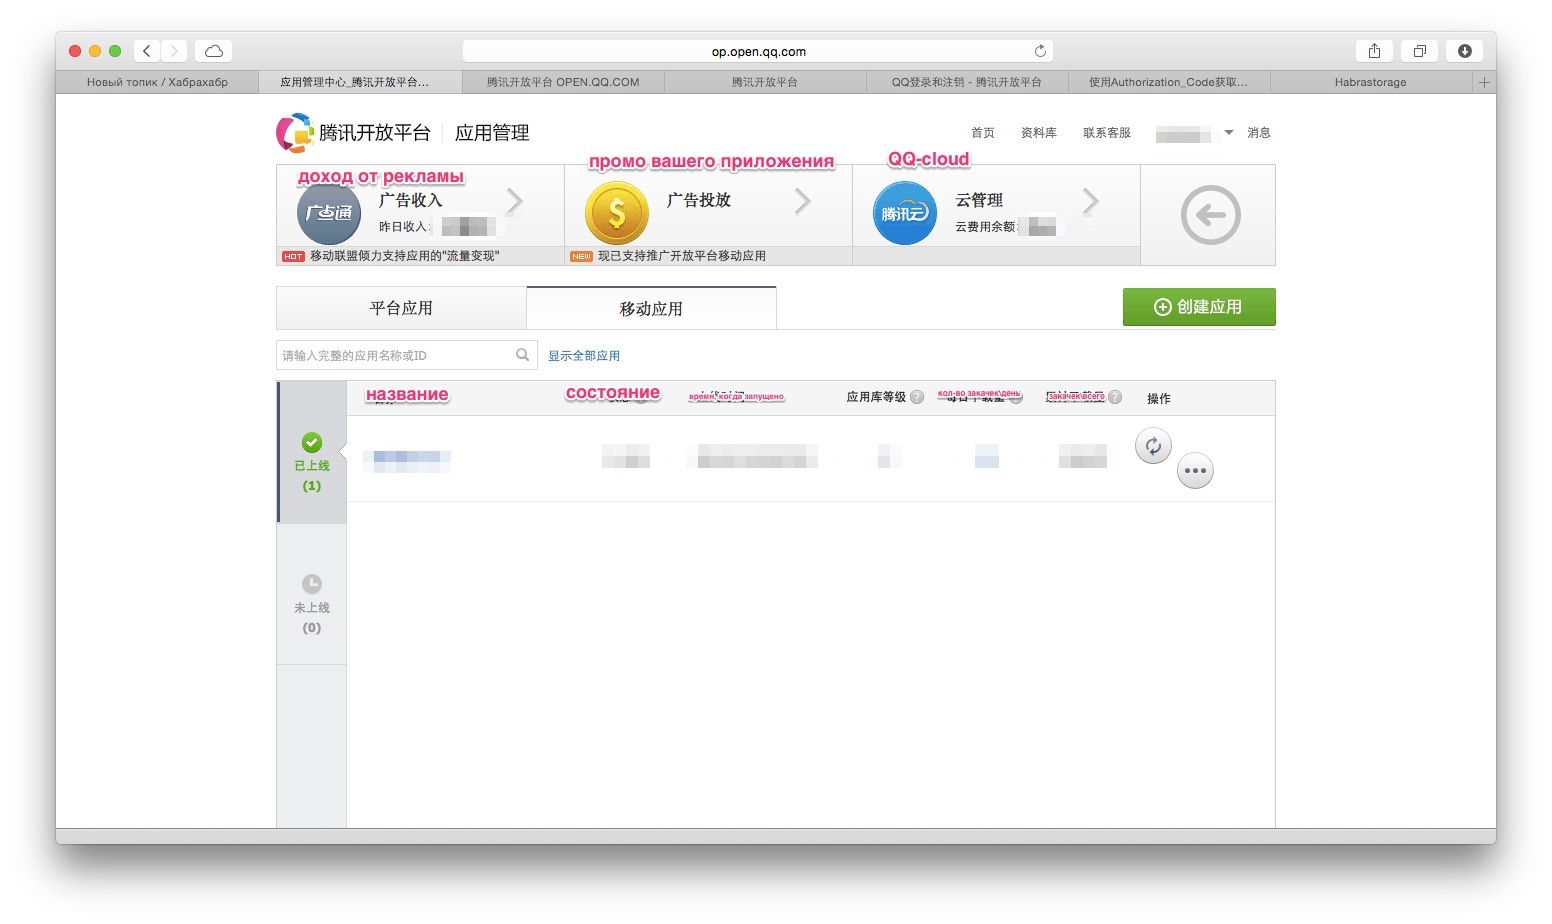Screen dimensions: 1552x924
Task: Open the three-dots more actions icon
Action: [x=1195, y=471]
